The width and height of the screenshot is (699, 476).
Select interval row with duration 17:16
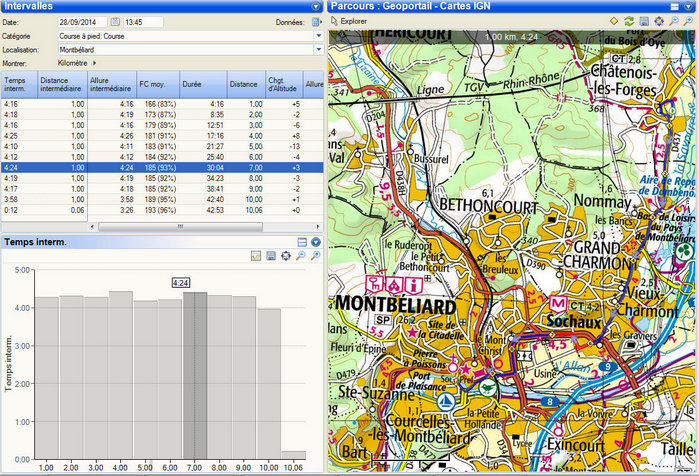[162, 136]
